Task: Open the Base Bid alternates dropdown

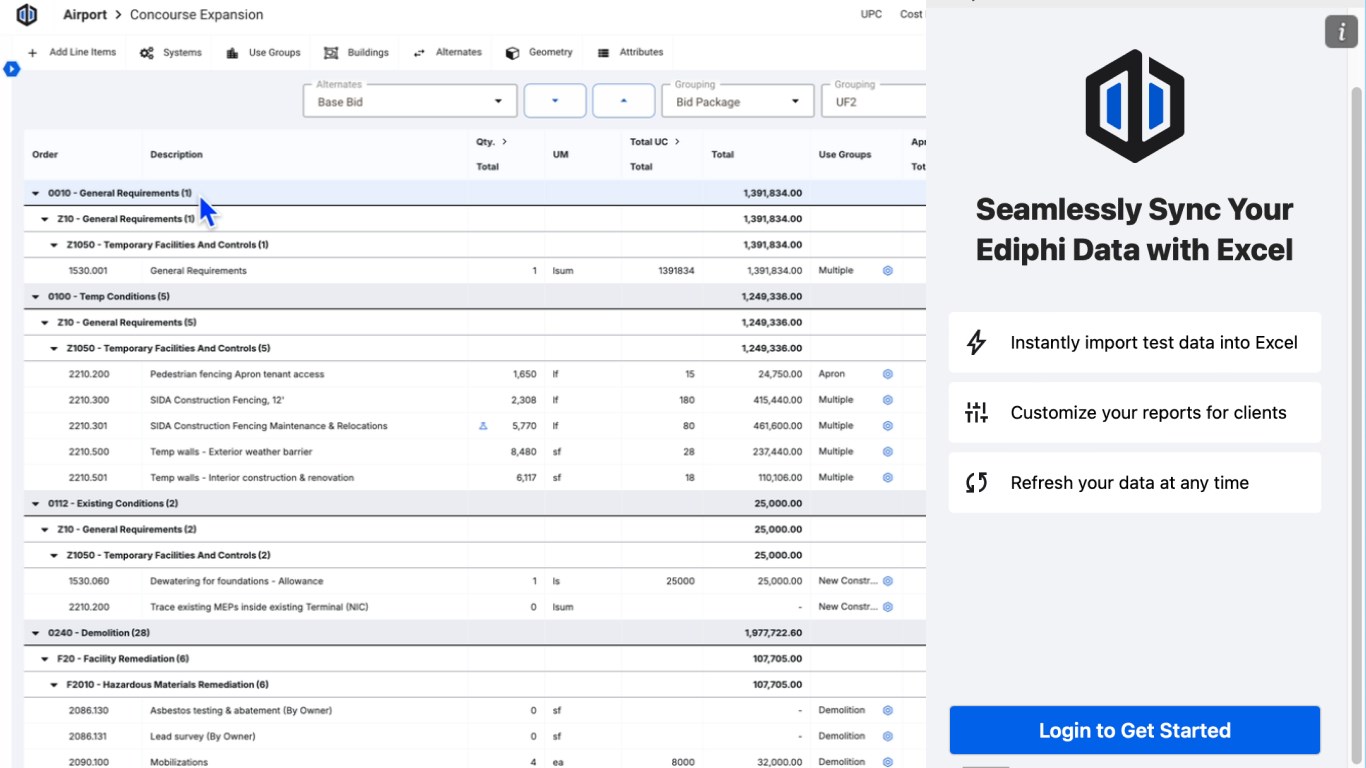Action: [x=410, y=101]
